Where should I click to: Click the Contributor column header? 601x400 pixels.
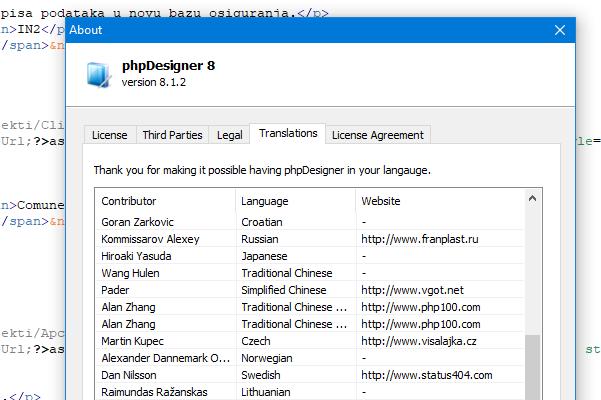tap(165, 201)
